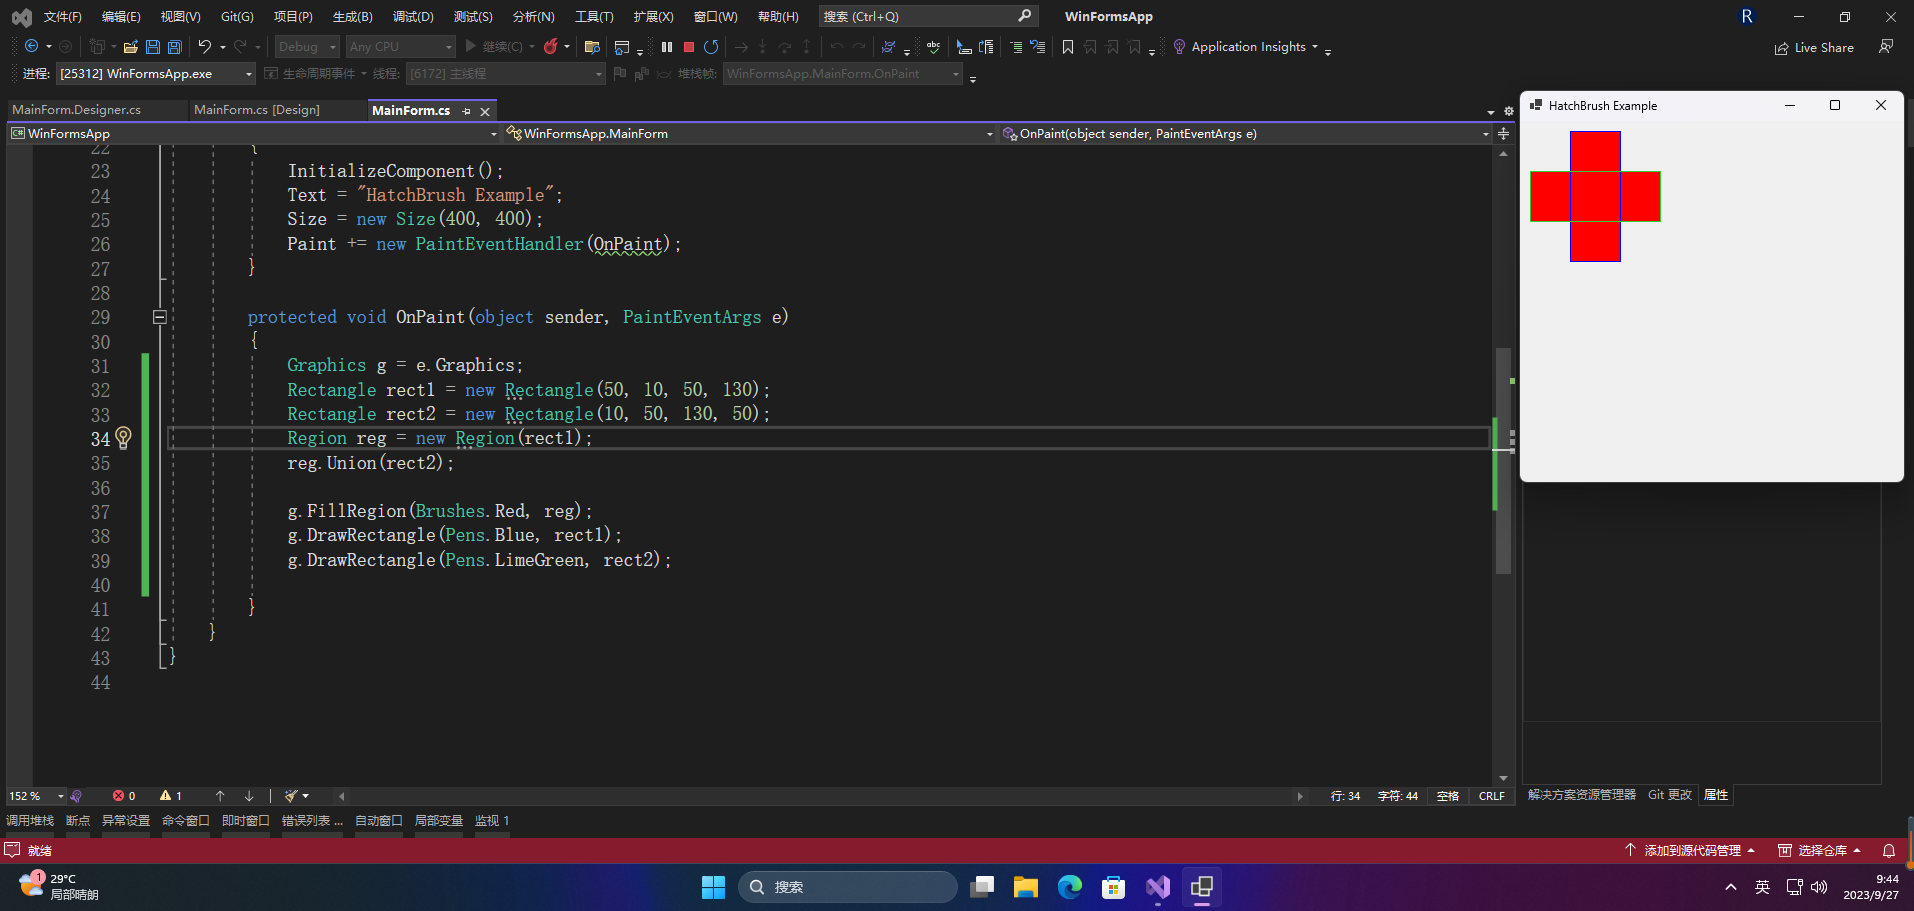This screenshot has width=1914, height=911.
Task: Close the MainForm.cs editor tab
Action: coord(485,111)
